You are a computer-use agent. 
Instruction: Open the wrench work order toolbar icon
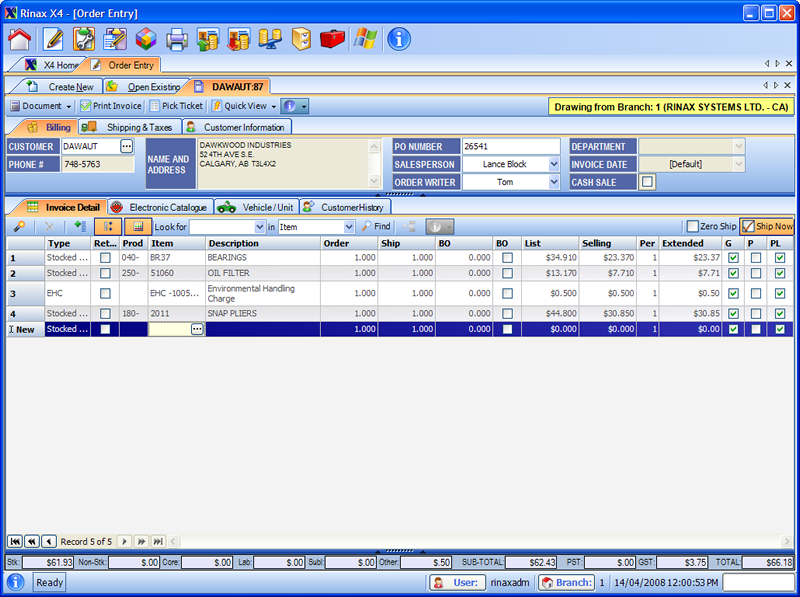pos(84,39)
